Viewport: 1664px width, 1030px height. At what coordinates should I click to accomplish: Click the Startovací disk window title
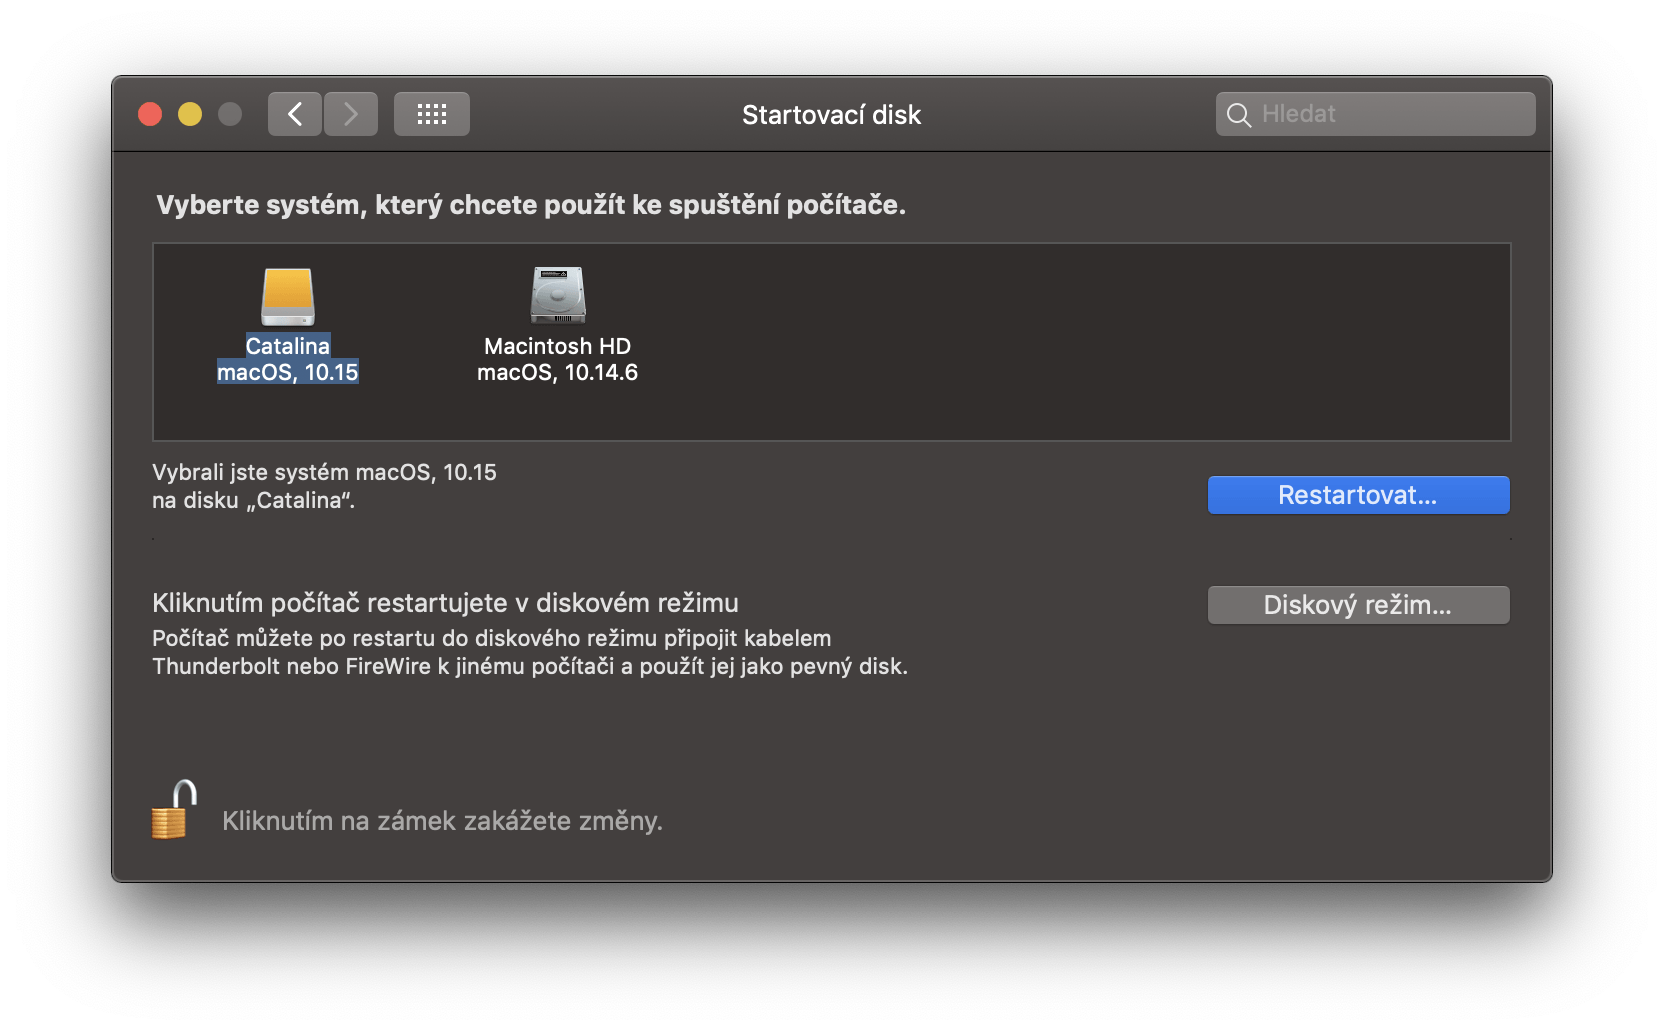(832, 115)
